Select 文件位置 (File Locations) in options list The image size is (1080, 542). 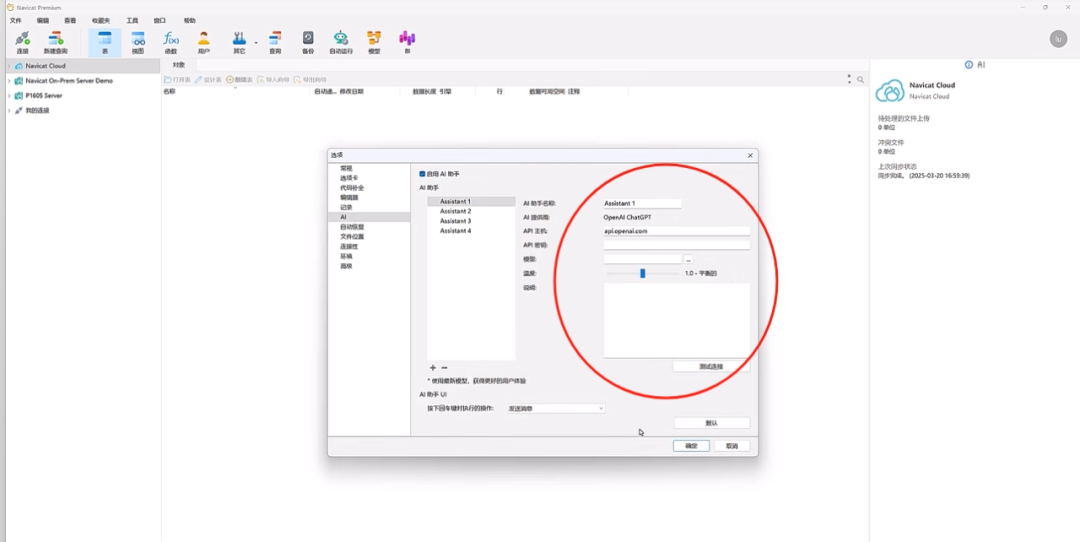coord(351,236)
